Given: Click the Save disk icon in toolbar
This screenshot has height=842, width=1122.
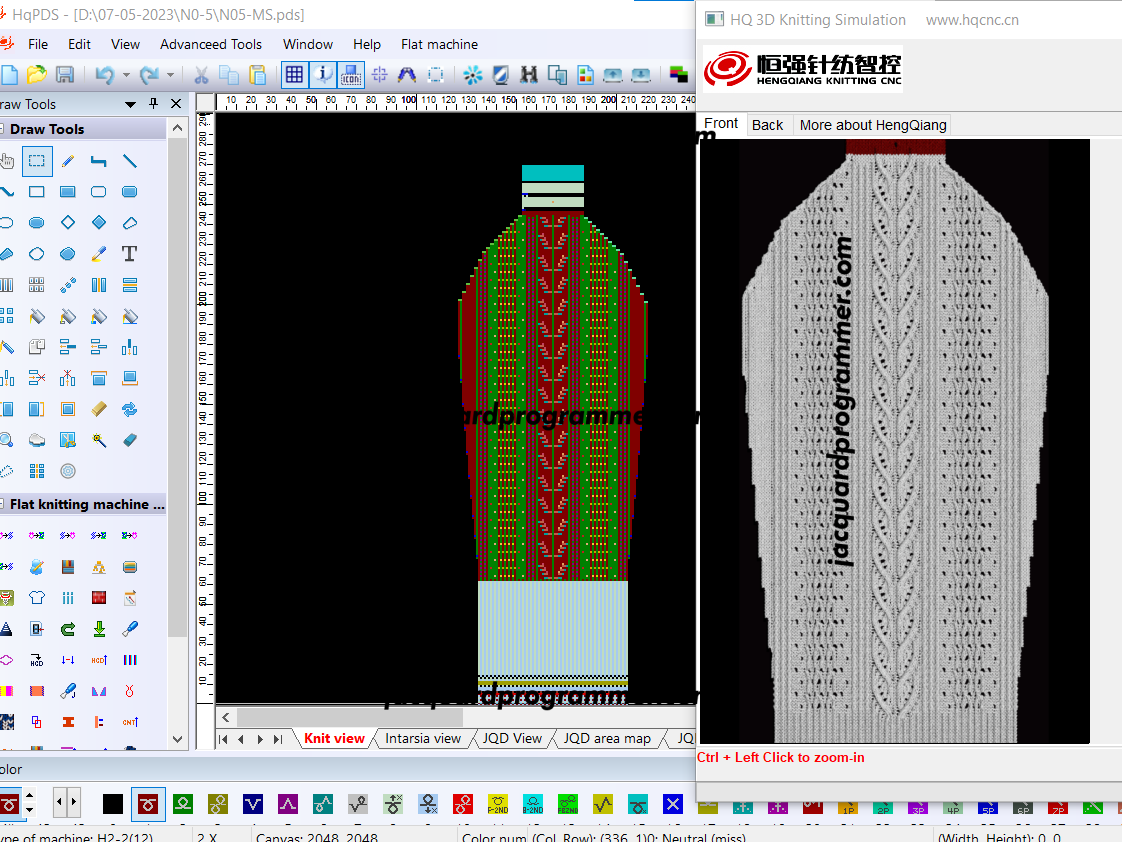Looking at the screenshot, I should (65, 74).
